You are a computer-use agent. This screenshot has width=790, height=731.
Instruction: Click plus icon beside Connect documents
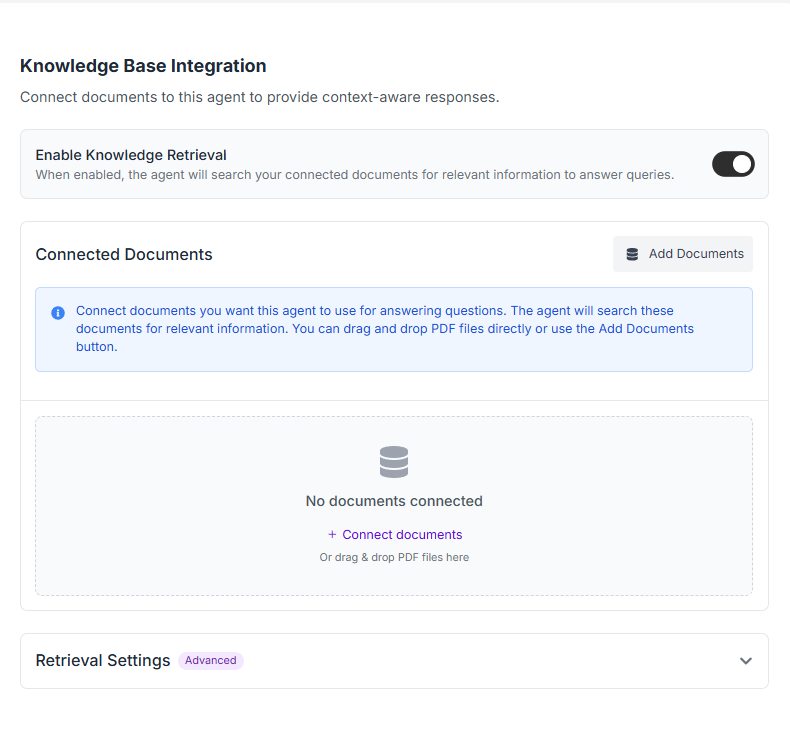click(332, 535)
